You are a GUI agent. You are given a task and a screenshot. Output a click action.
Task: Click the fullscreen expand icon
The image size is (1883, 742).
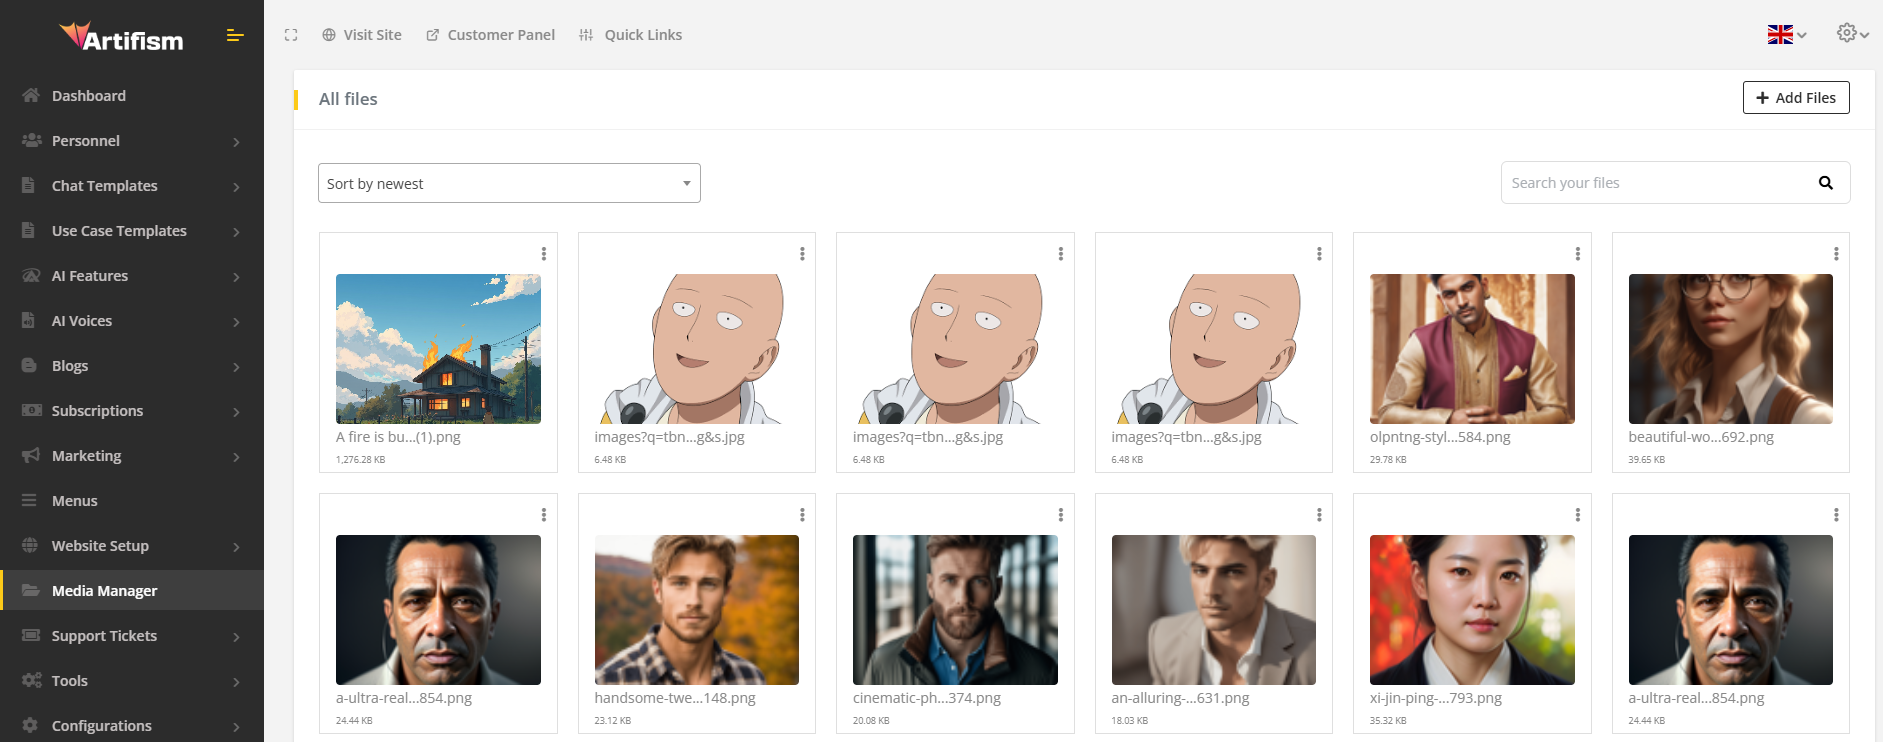coord(291,35)
